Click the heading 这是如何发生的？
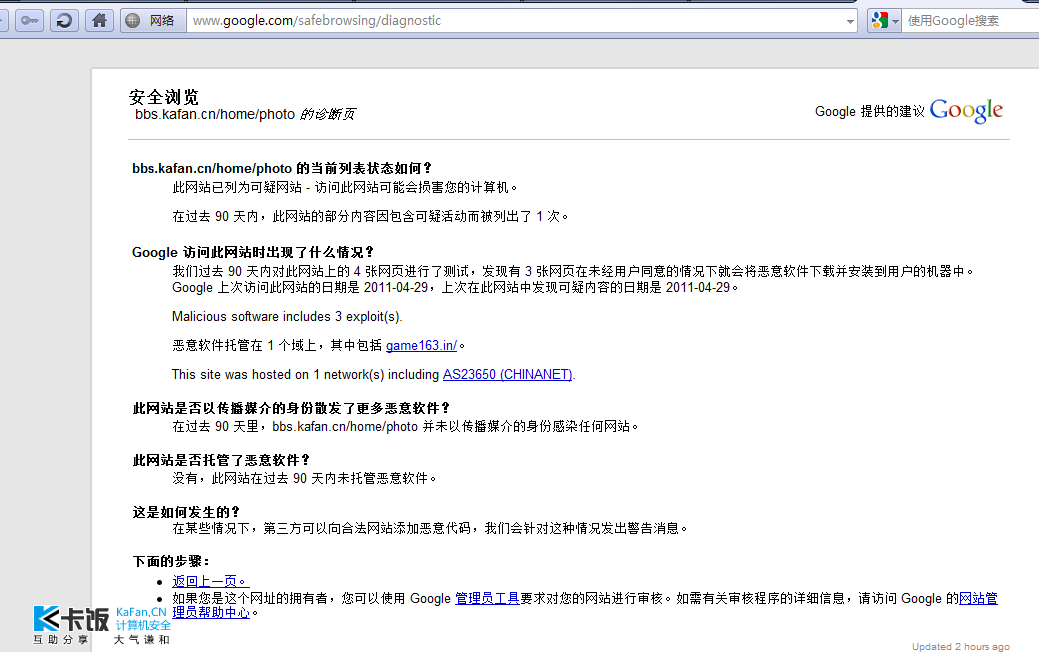The width and height of the screenshot is (1039, 652). (x=186, y=512)
